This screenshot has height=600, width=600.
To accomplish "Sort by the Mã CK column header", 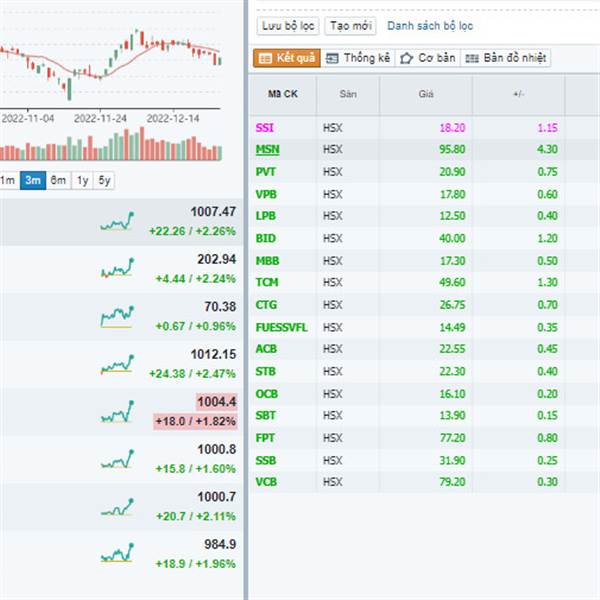I will click(283, 94).
